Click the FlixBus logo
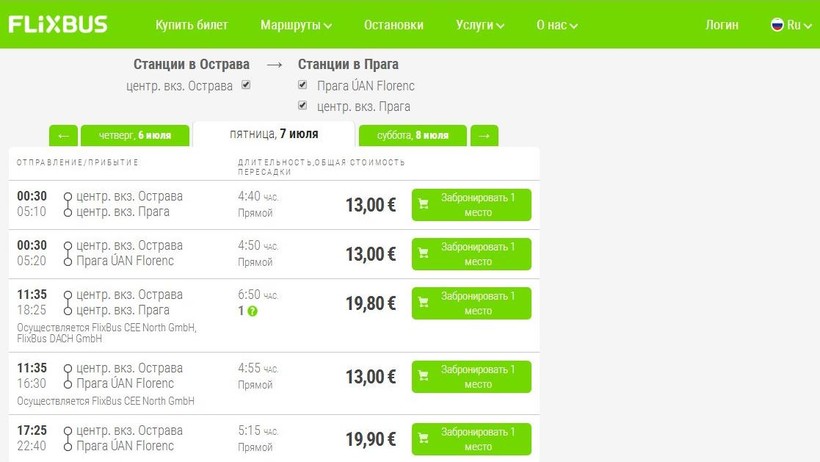 (x=58, y=24)
